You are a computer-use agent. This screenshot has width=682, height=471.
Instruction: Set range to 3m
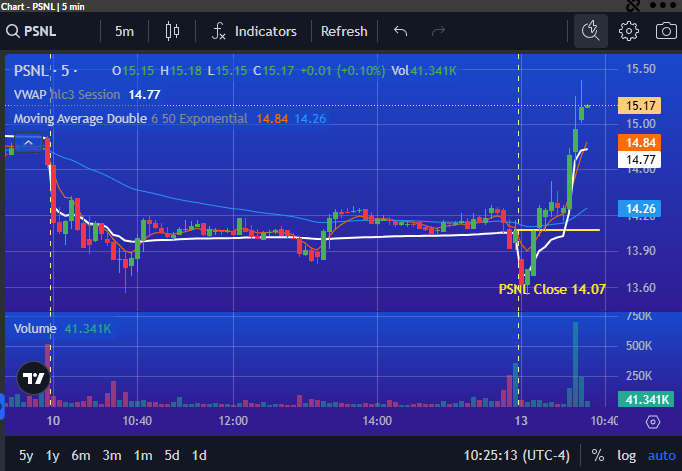coord(112,455)
